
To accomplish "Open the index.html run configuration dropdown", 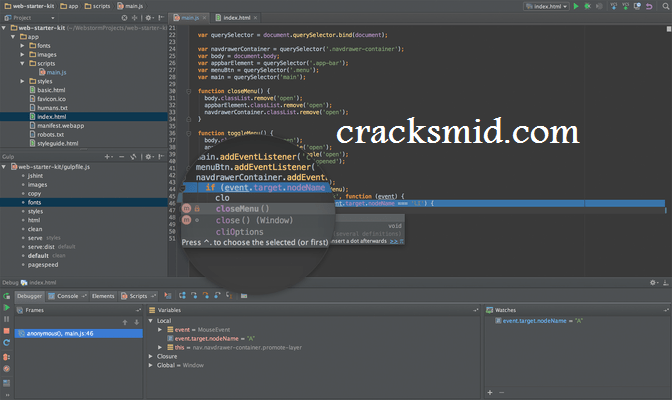I will pyautogui.click(x=547, y=6).
